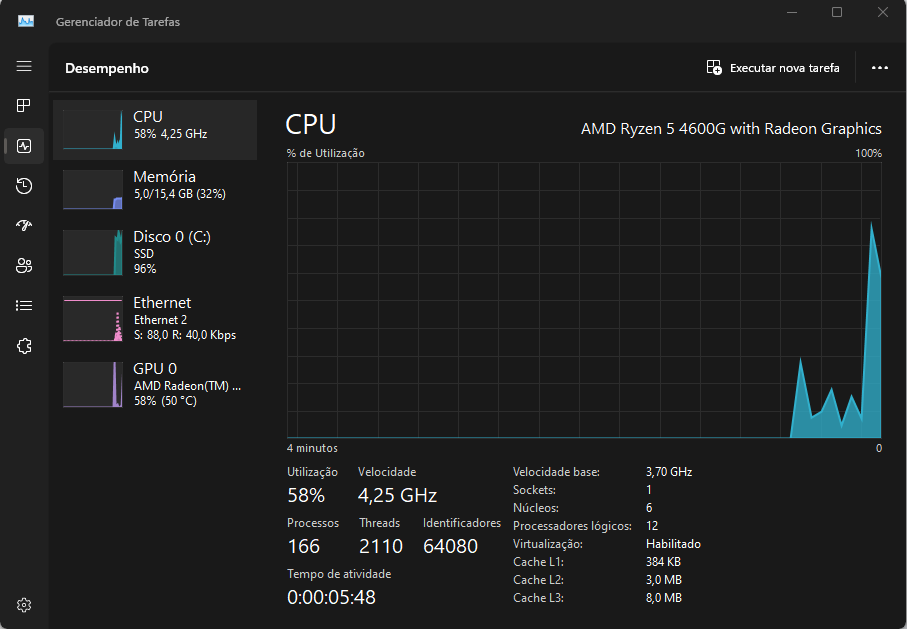Click the Gerenciador de Tarefas window title
The width and height of the screenshot is (907, 629).
click(x=118, y=22)
